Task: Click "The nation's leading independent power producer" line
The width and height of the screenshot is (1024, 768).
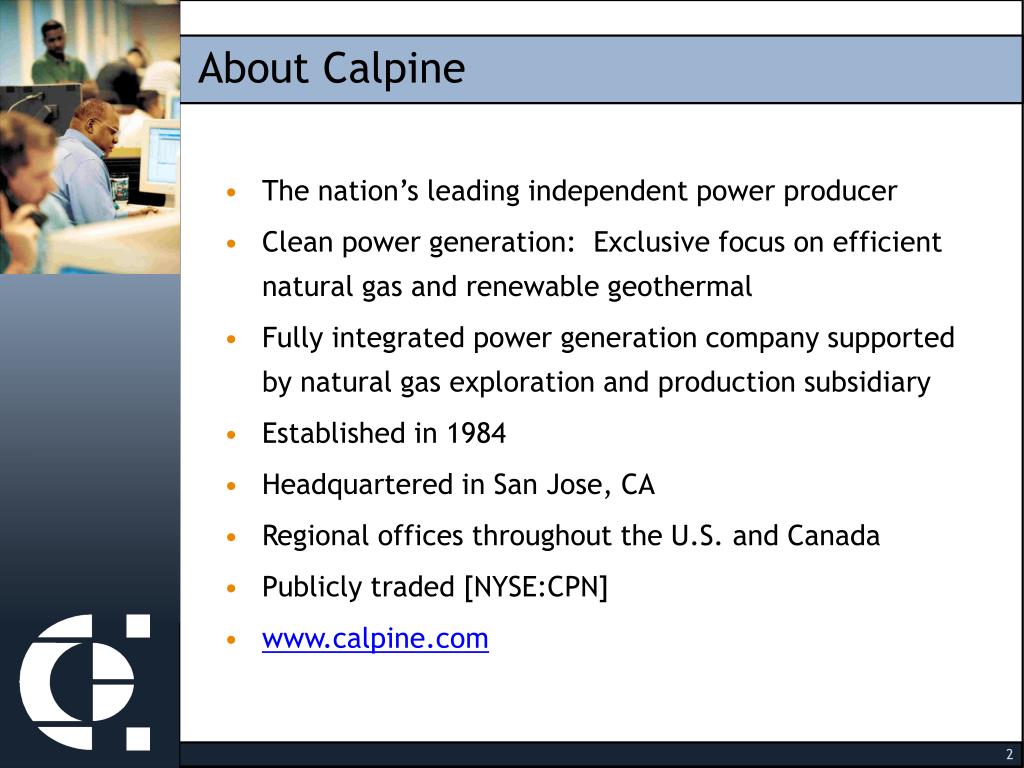Action: point(580,191)
